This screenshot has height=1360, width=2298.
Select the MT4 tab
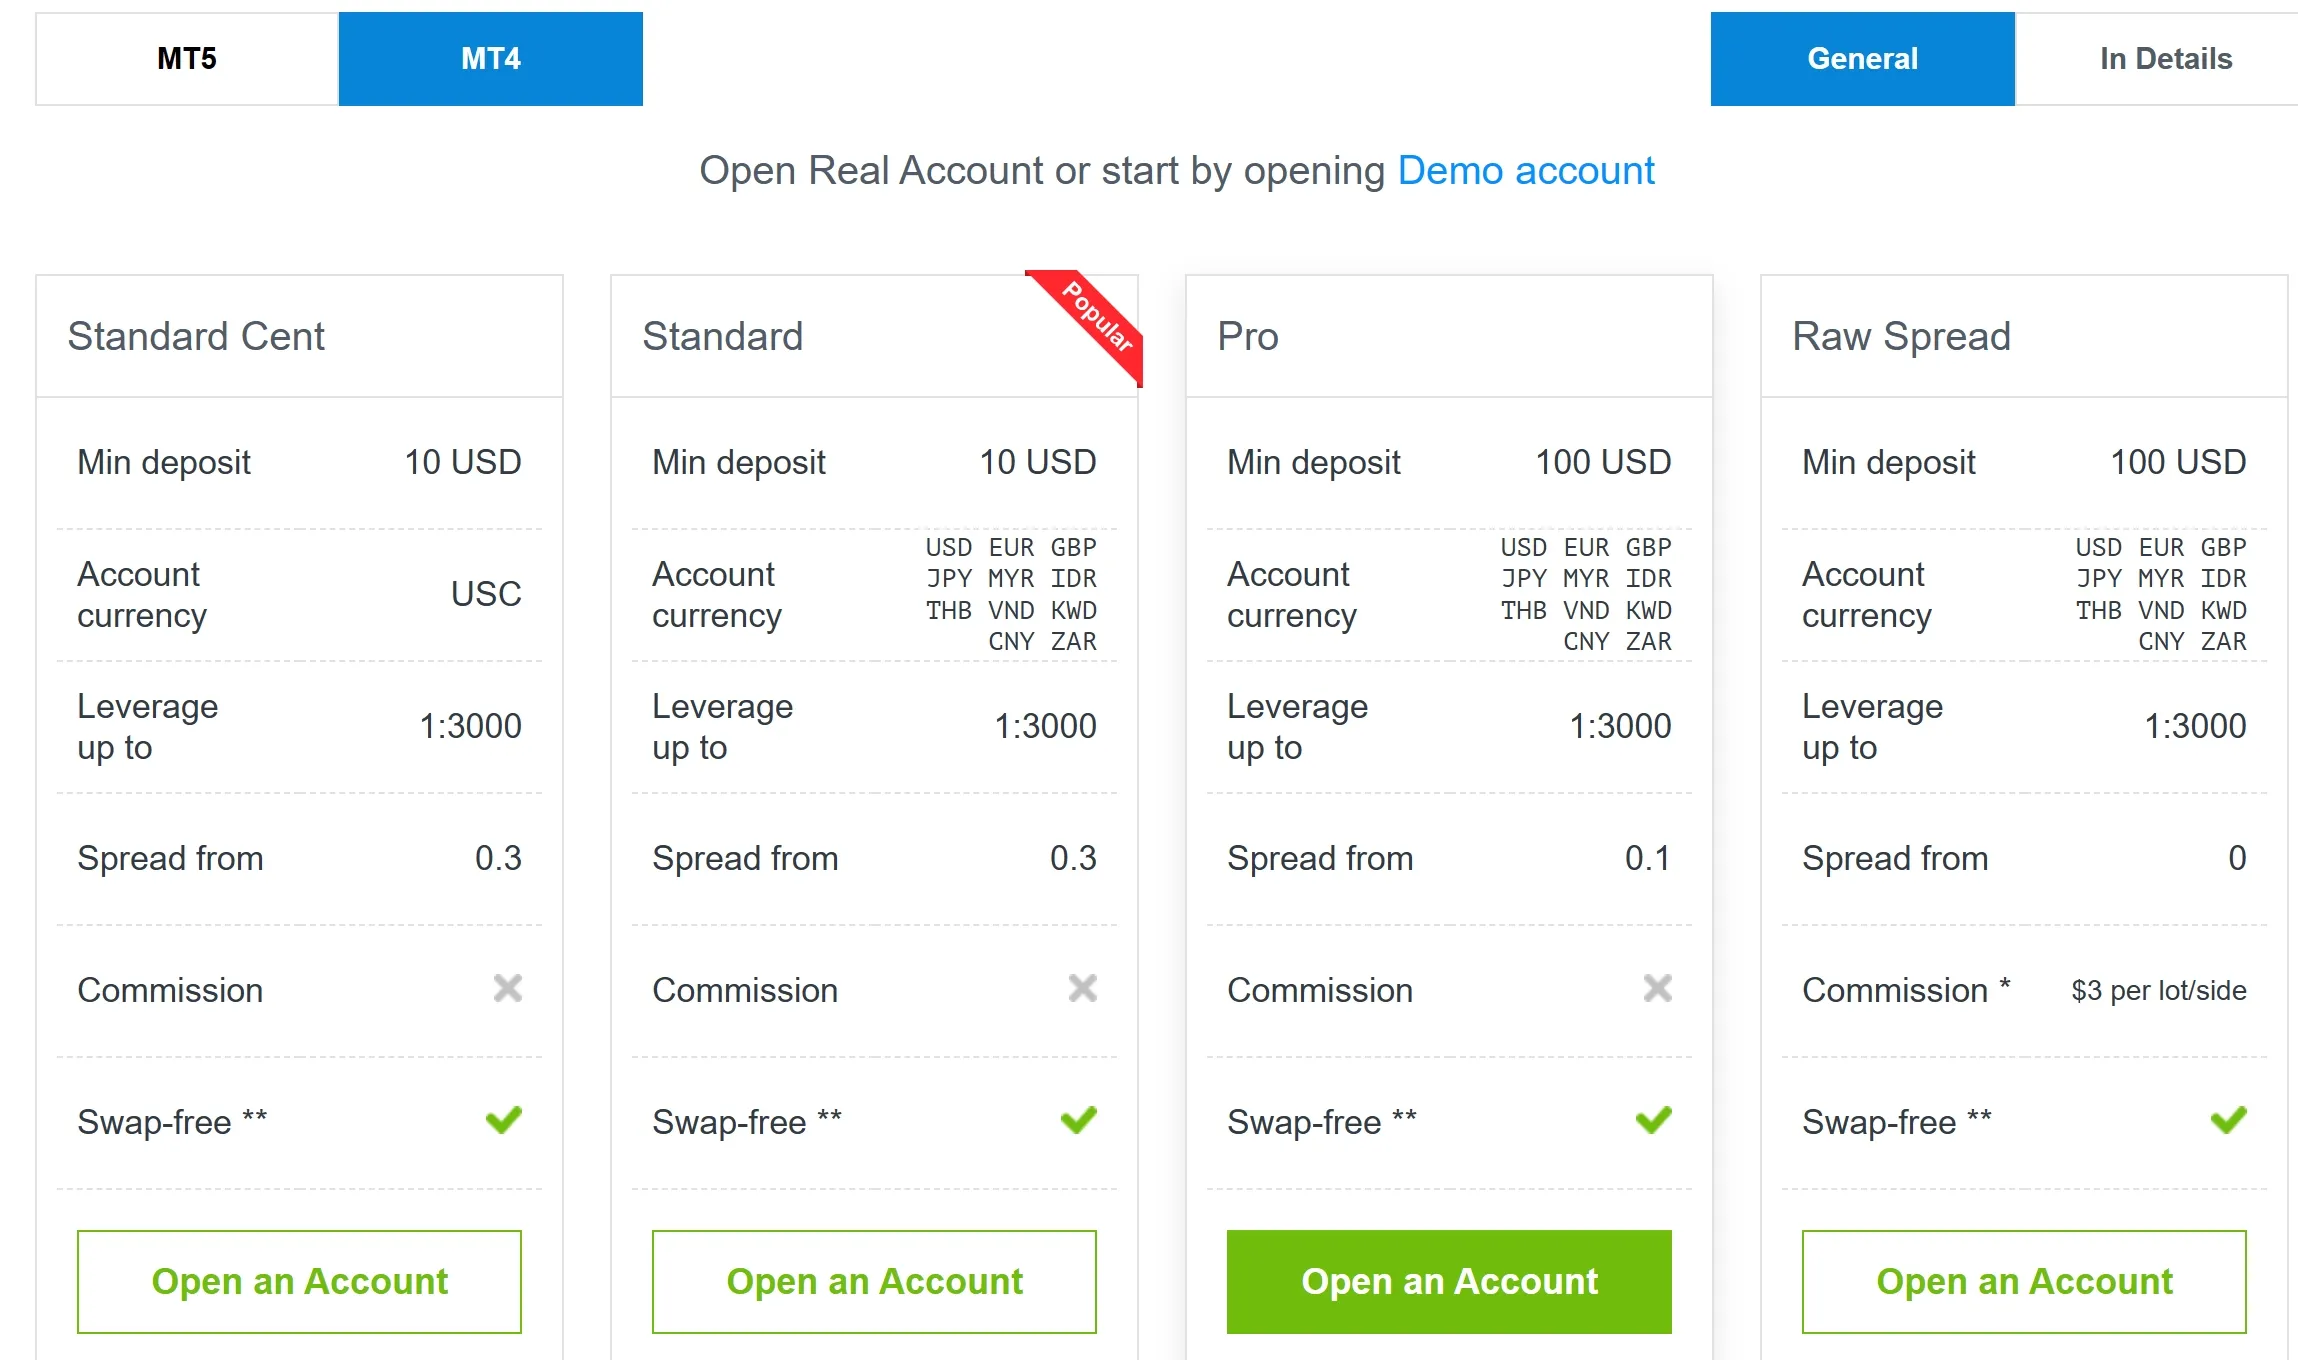490,58
